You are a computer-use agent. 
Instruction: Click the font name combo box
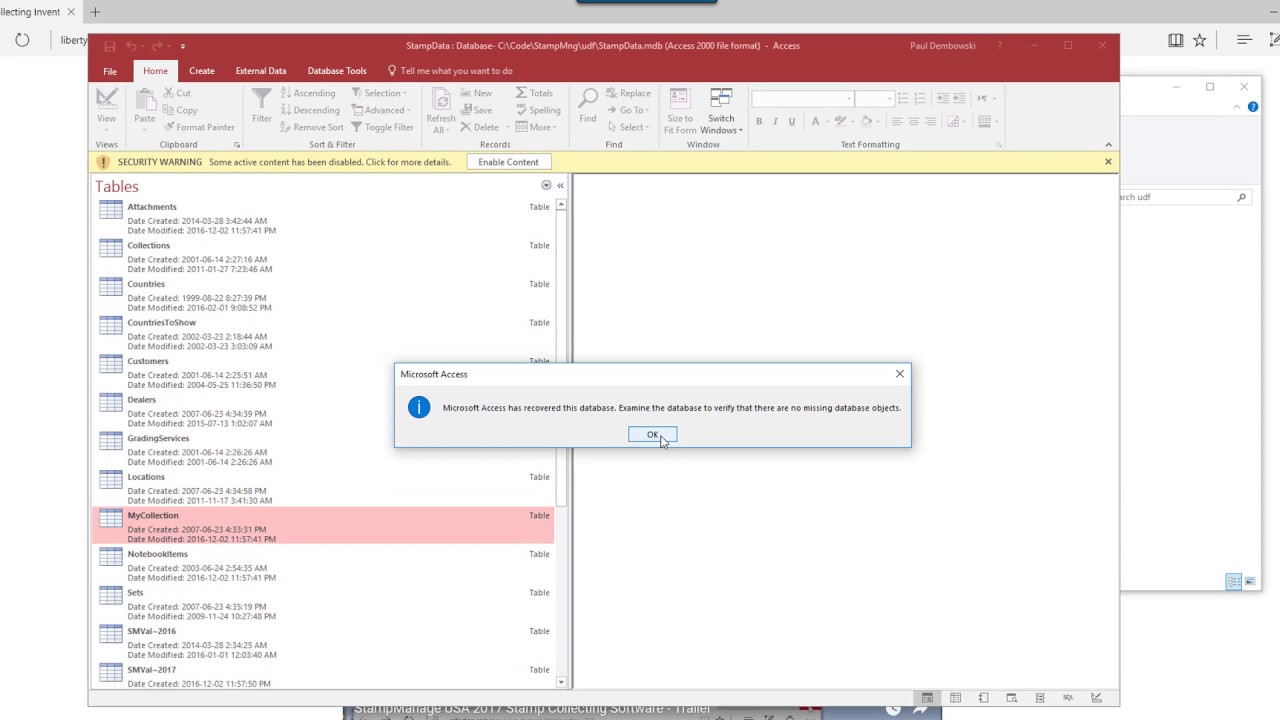coord(802,98)
